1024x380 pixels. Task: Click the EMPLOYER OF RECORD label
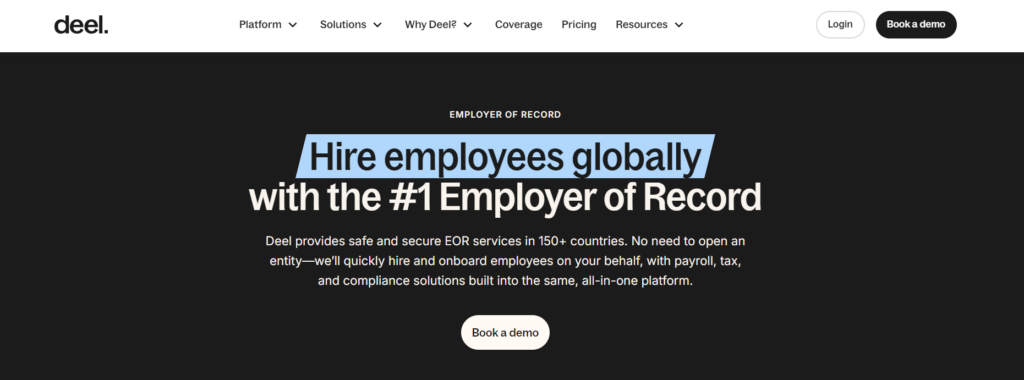point(505,115)
